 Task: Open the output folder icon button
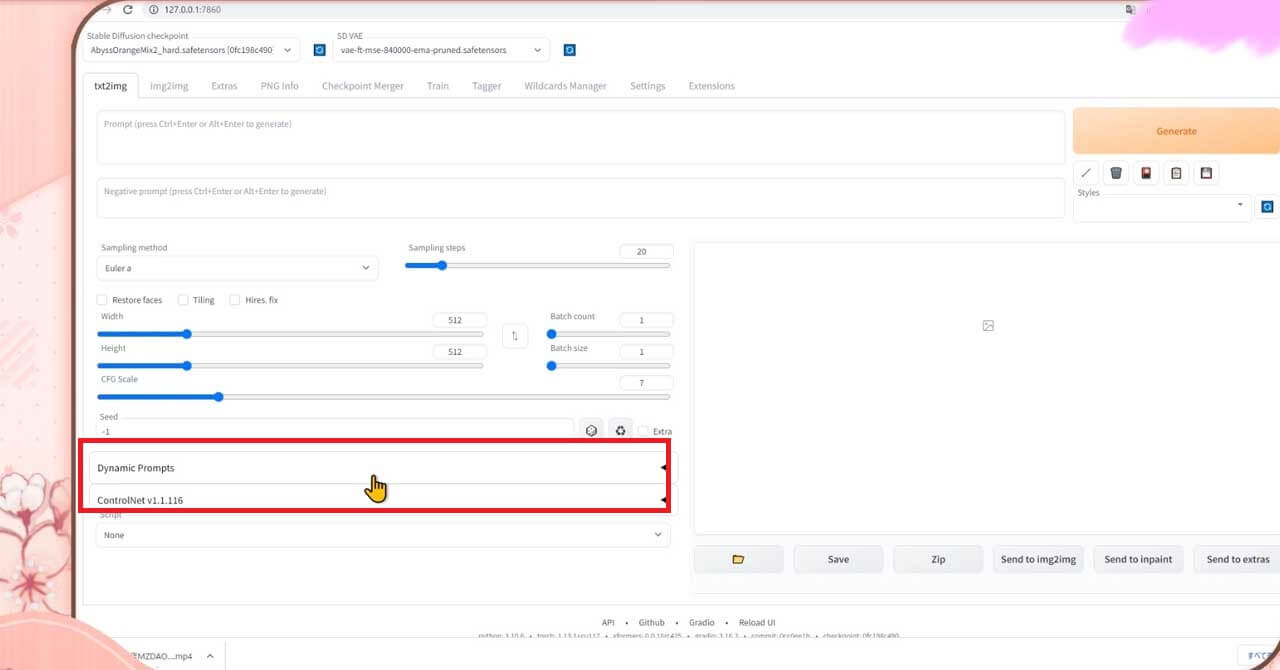[x=738, y=559]
